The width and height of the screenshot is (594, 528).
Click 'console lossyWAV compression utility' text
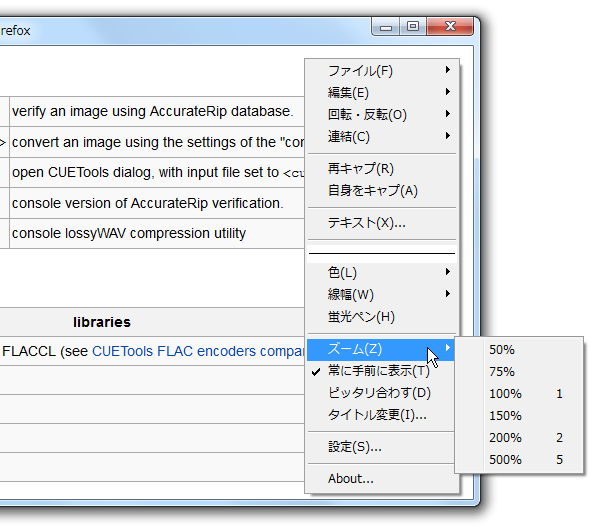click(x=129, y=233)
